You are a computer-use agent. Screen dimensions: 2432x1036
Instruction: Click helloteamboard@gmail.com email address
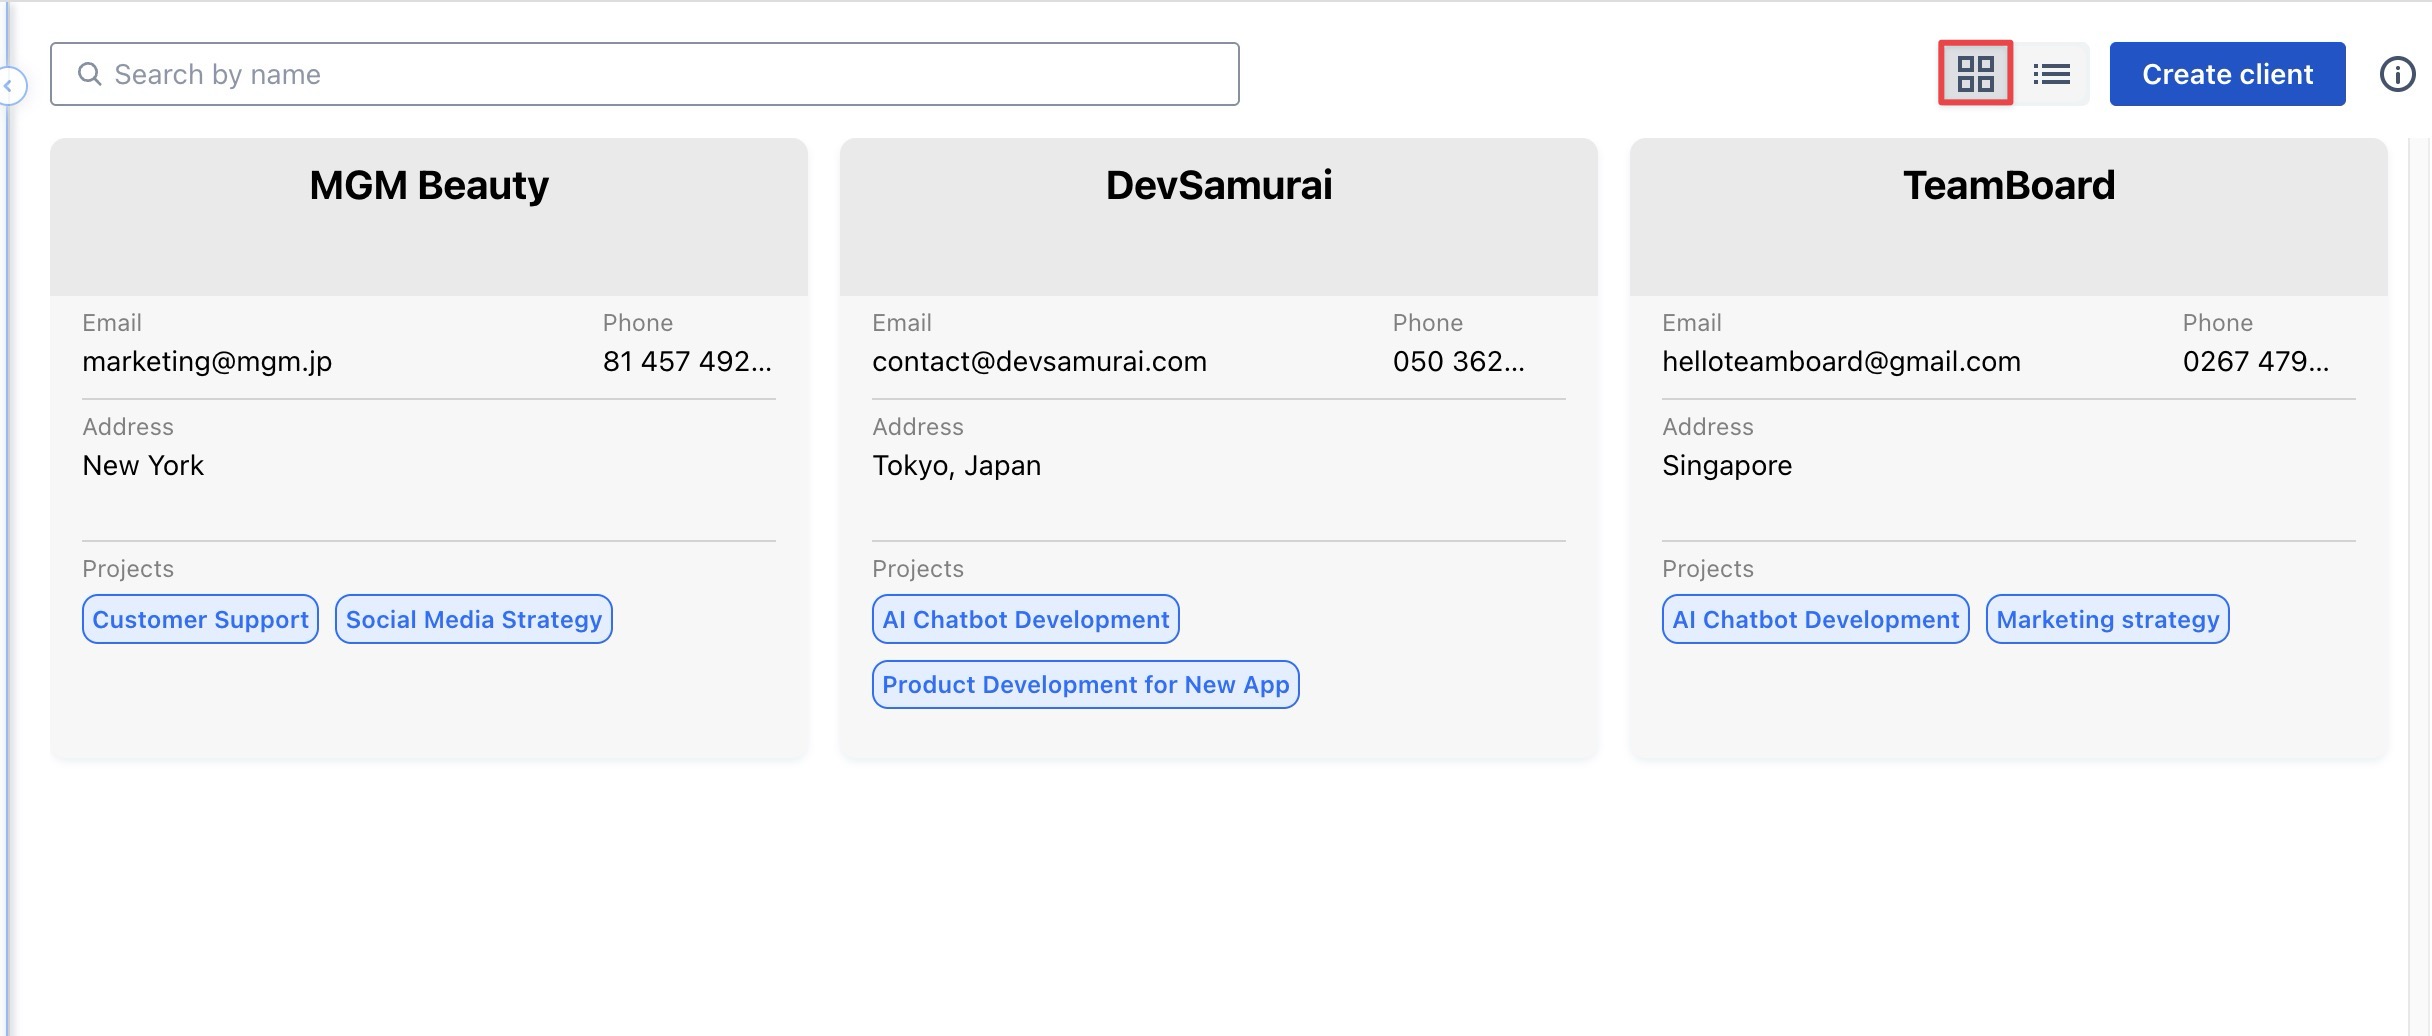coord(1841,362)
